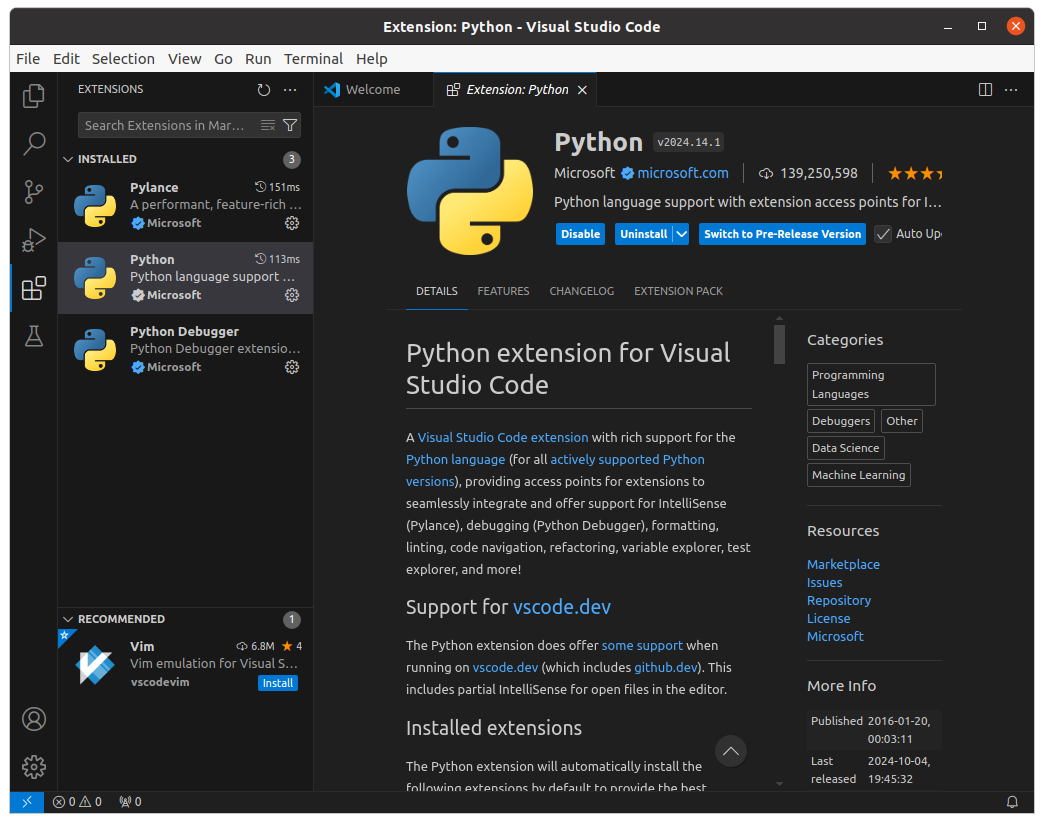Select Pylance in the installed list
This screenshot has width=1044, height=823.
tap(185, 205)
